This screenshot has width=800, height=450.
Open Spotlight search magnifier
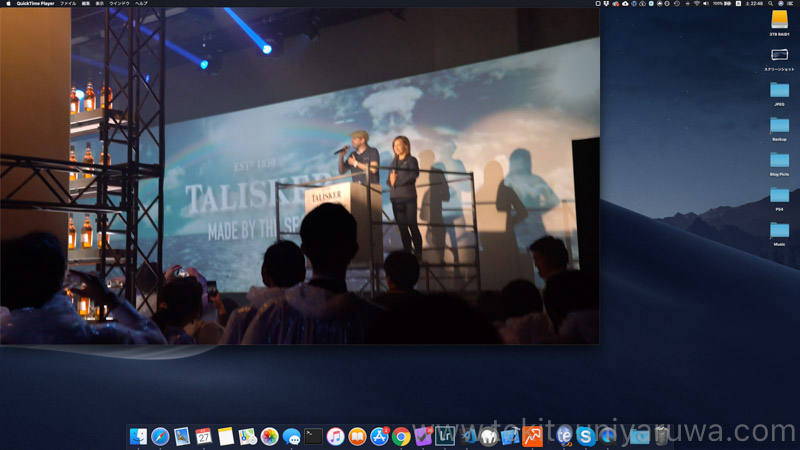pyautogui.click(x=770, y=3)
